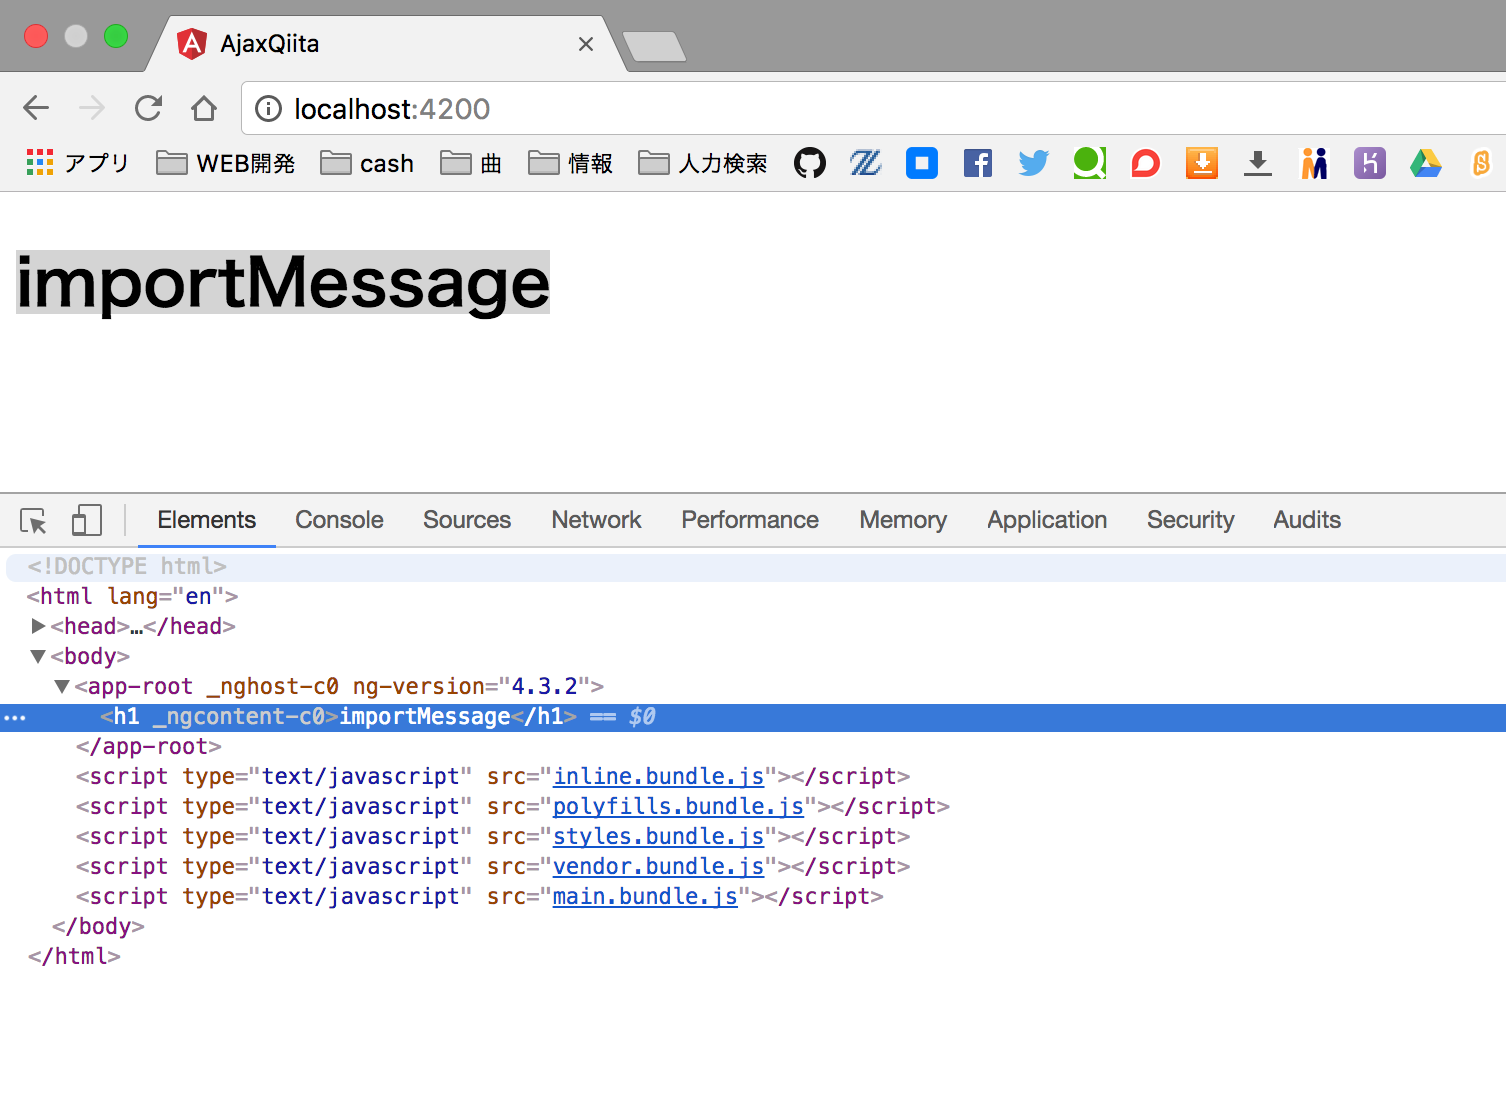Switch to the Elements tab
This screenshot has width=1506, height=1116.
[x=207, y=520]
